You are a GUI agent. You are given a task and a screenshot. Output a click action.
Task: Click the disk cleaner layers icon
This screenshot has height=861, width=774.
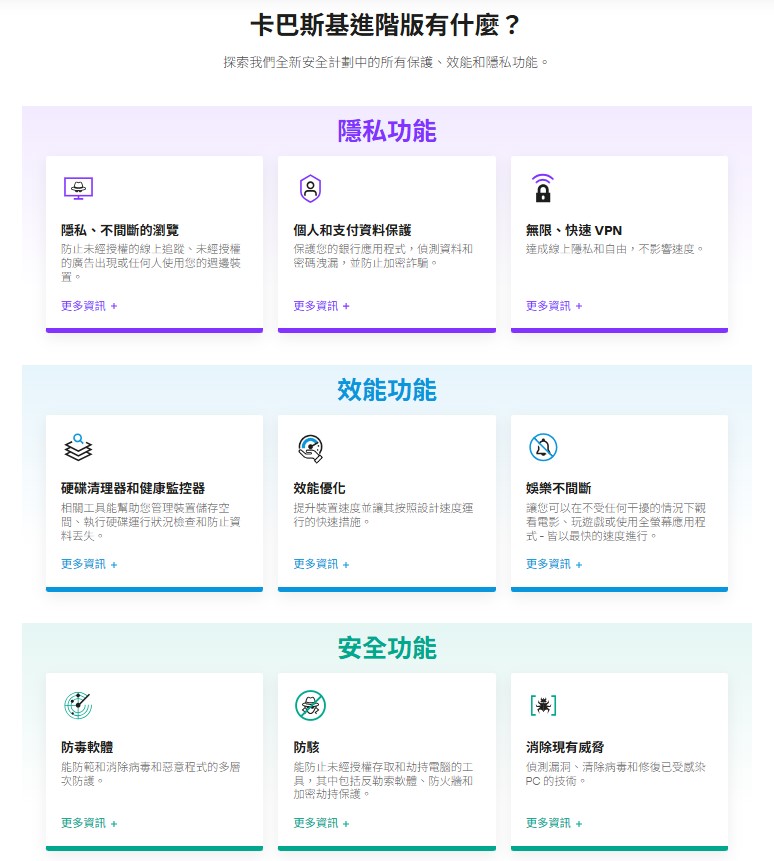[x=78, y=447]
